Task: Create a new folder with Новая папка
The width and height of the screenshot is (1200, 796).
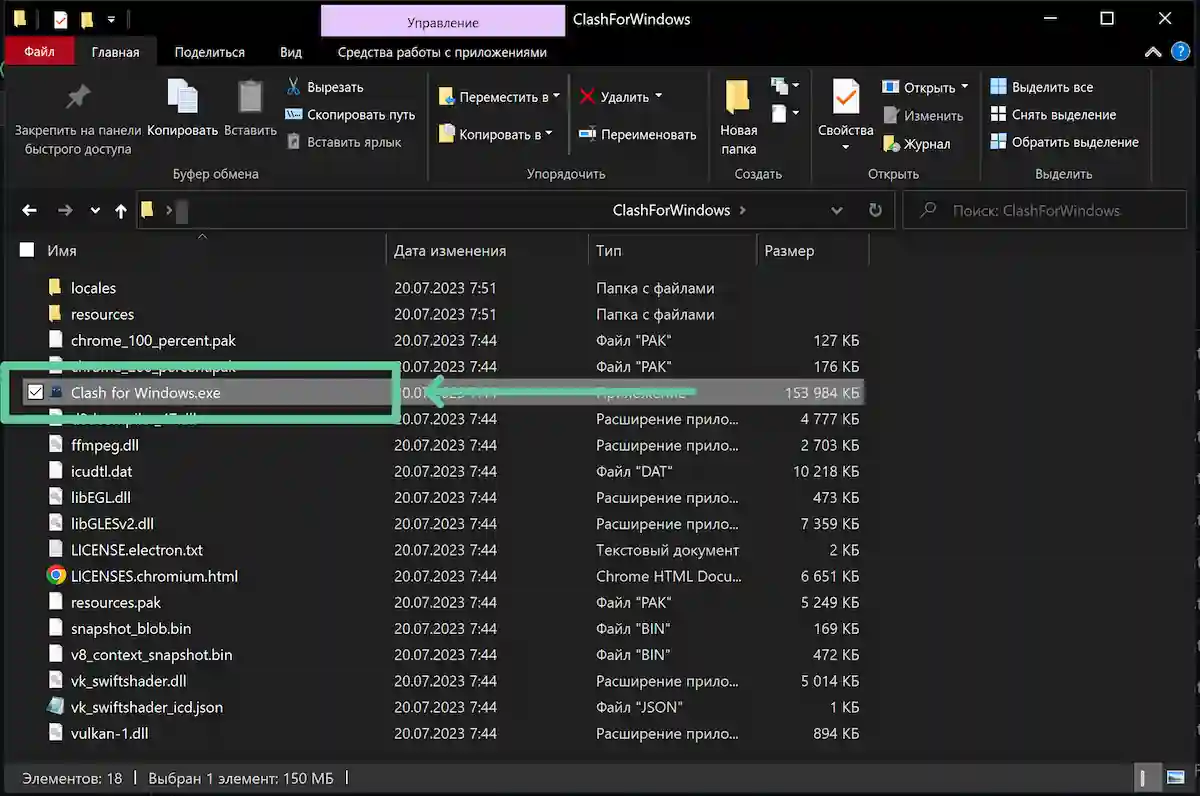Action: click(x=738, y=117)
